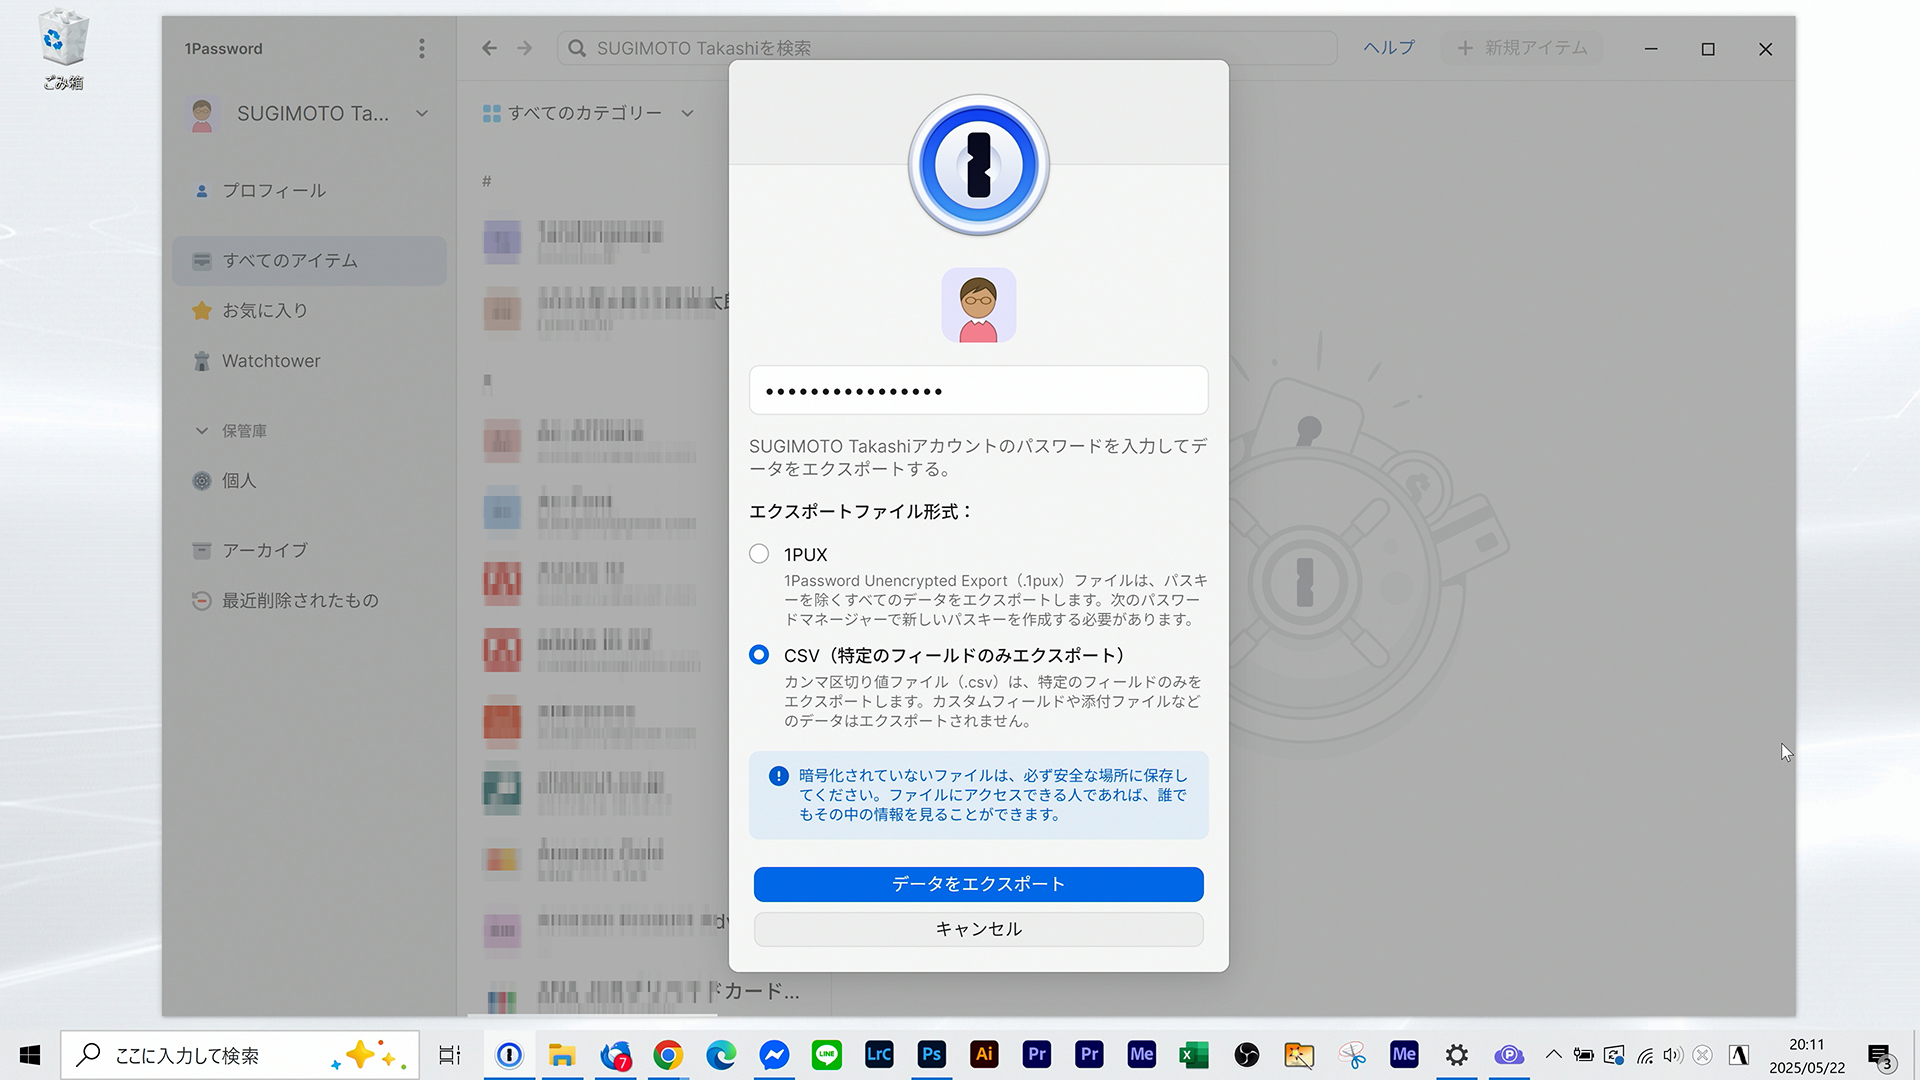The height and width of the screenshot is (1080, 1920).
Task: Click the 1Password logo in the export dialog
Action: click(978, 165)
